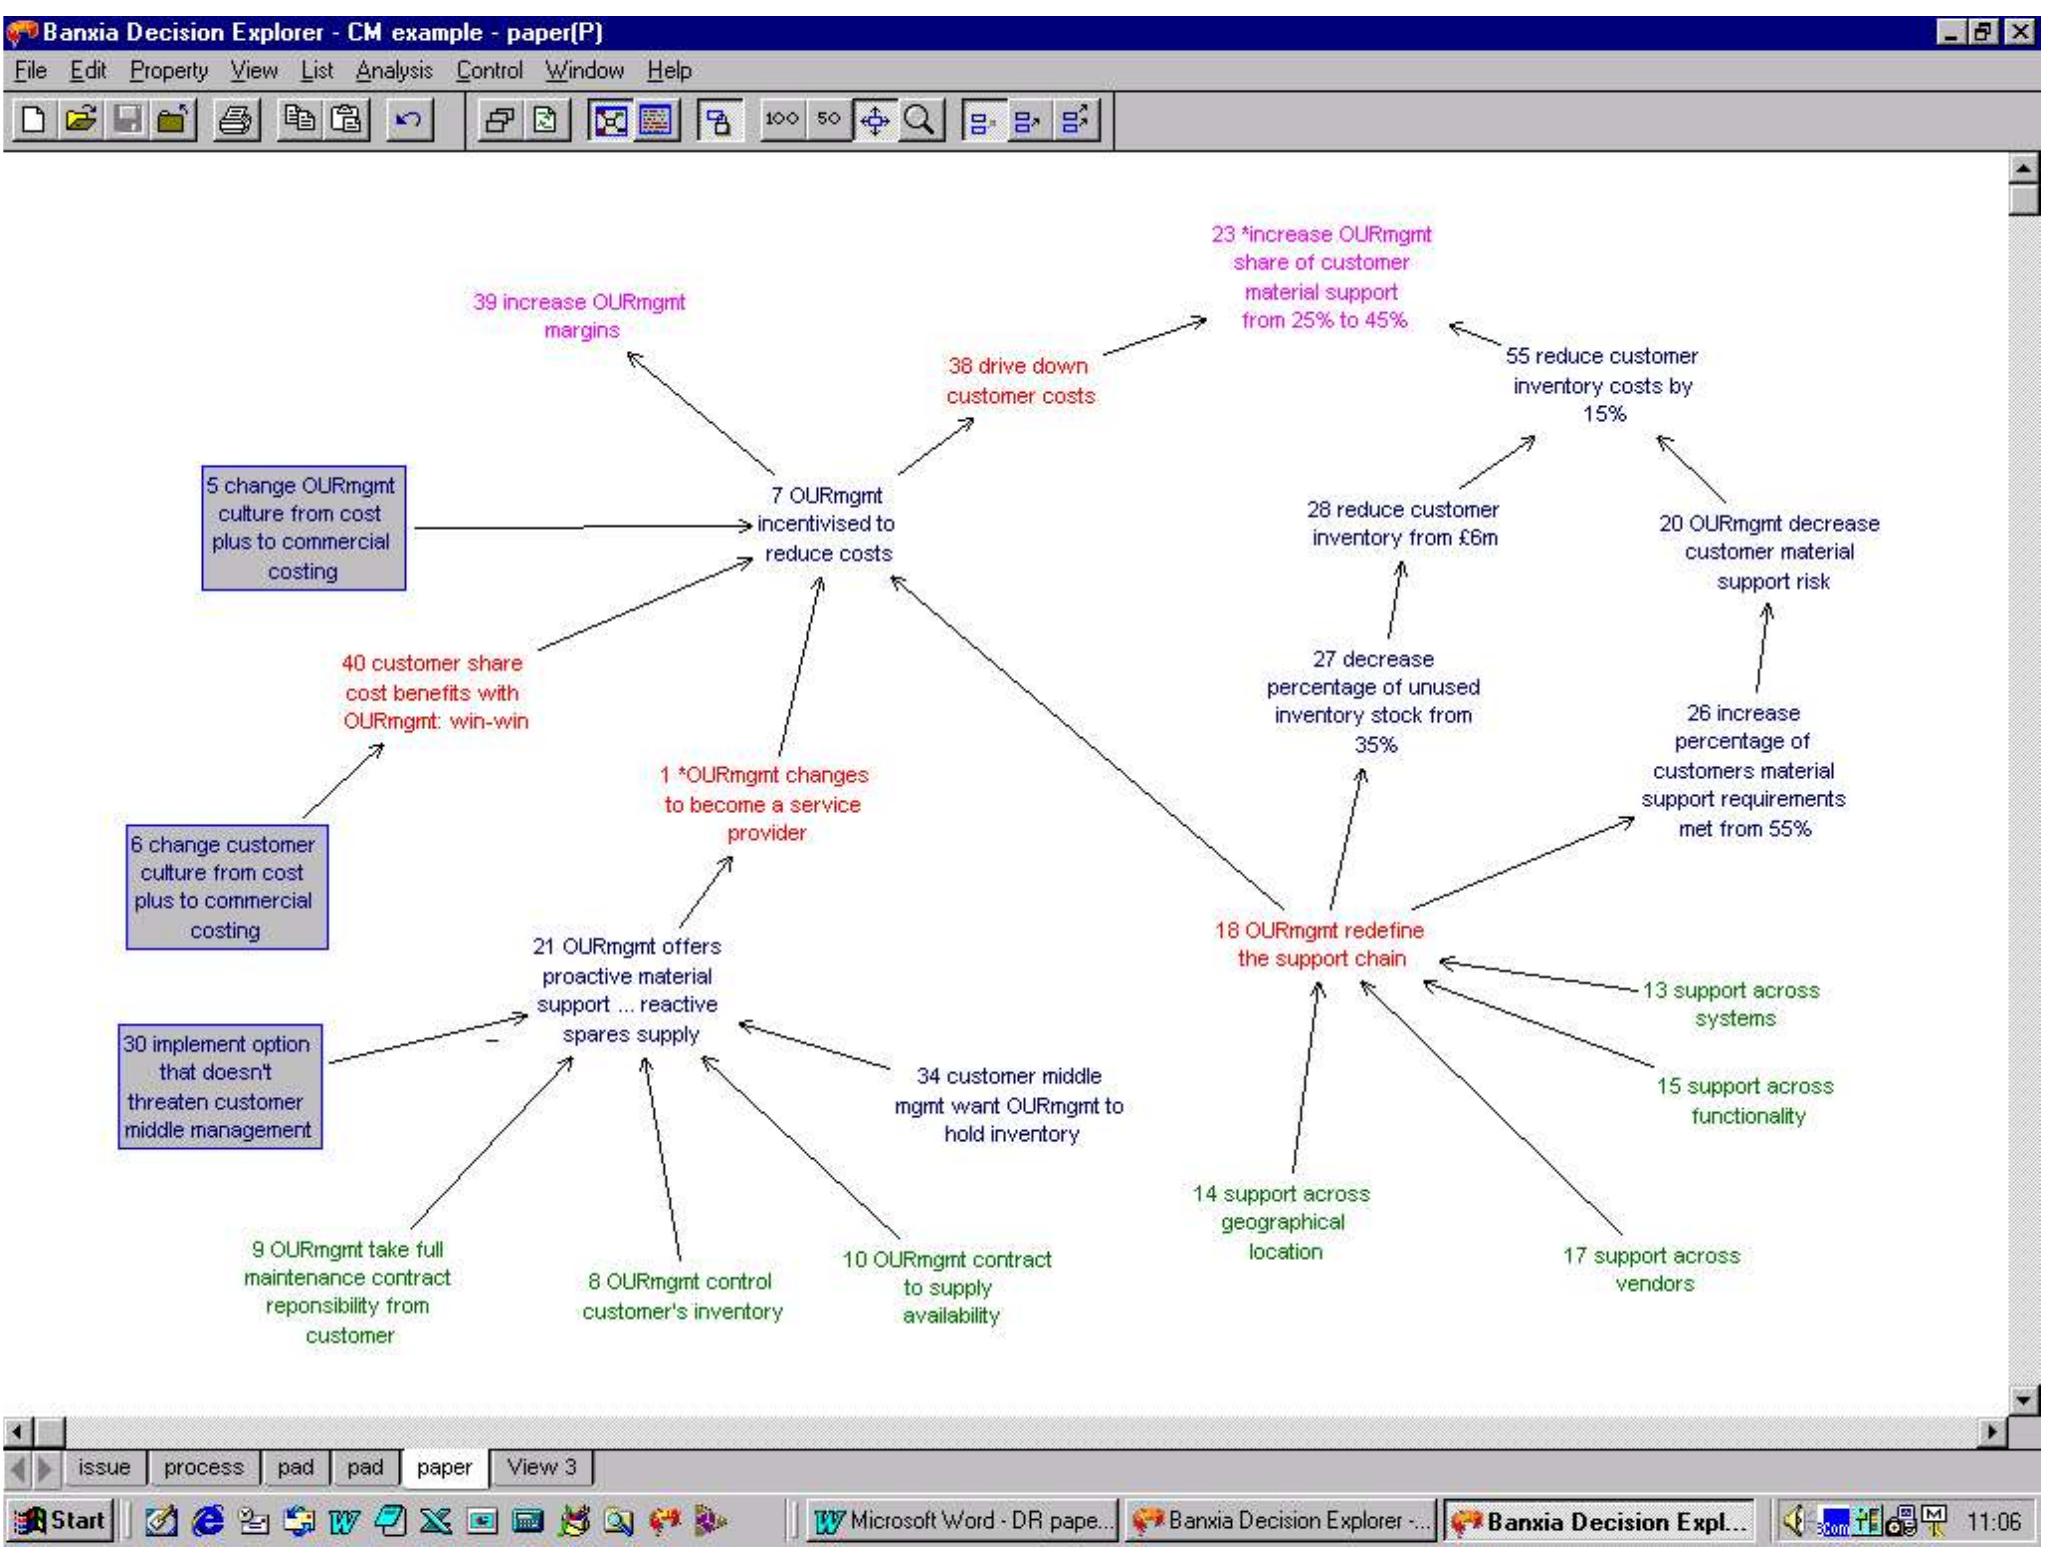The image size is (2051, 1568).
Task: Set zoom to 50 percent
Action: (x=829, y=121)
